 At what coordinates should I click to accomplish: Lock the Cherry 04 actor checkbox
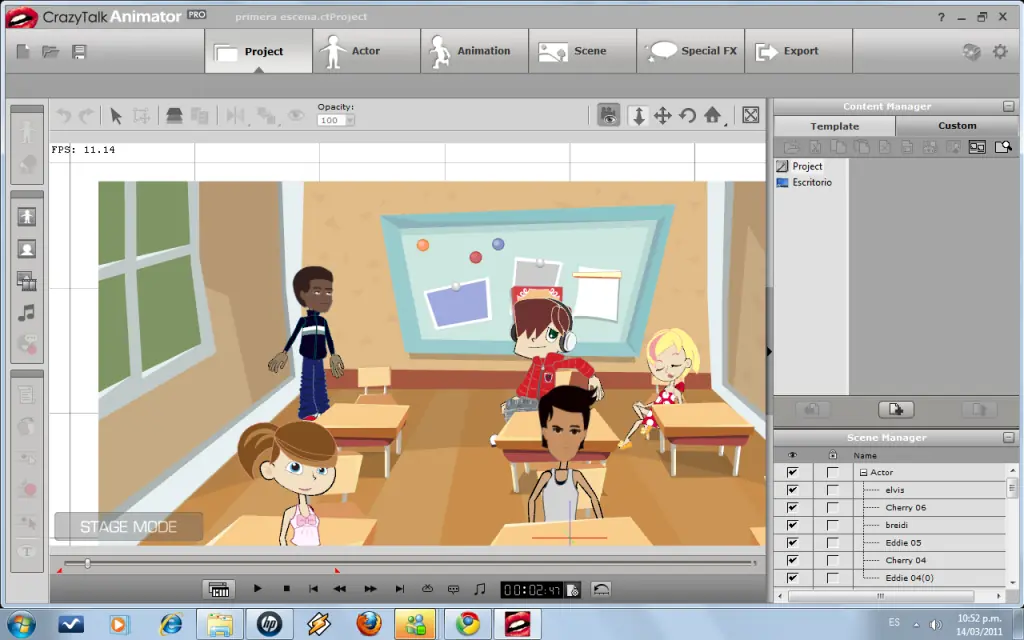click(832, 560)
